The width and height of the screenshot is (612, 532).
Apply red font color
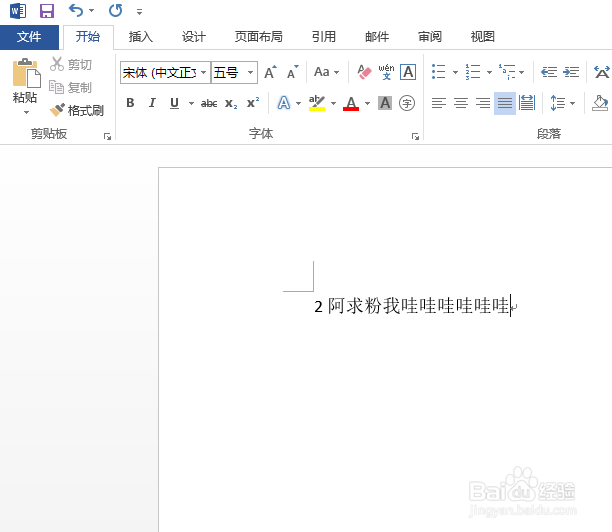(x=351, y=103)
